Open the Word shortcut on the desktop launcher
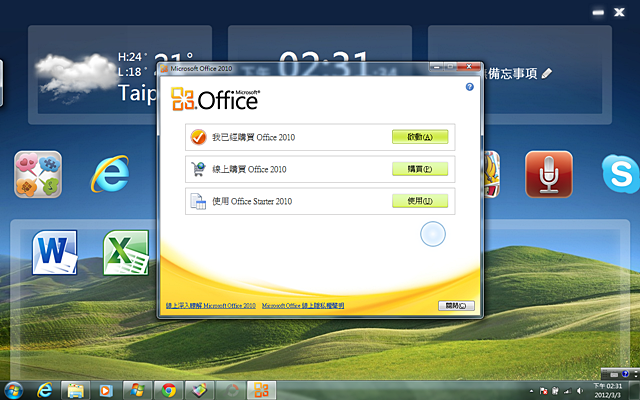The height and width of the screenshot is (400, 640). point(55,252)
